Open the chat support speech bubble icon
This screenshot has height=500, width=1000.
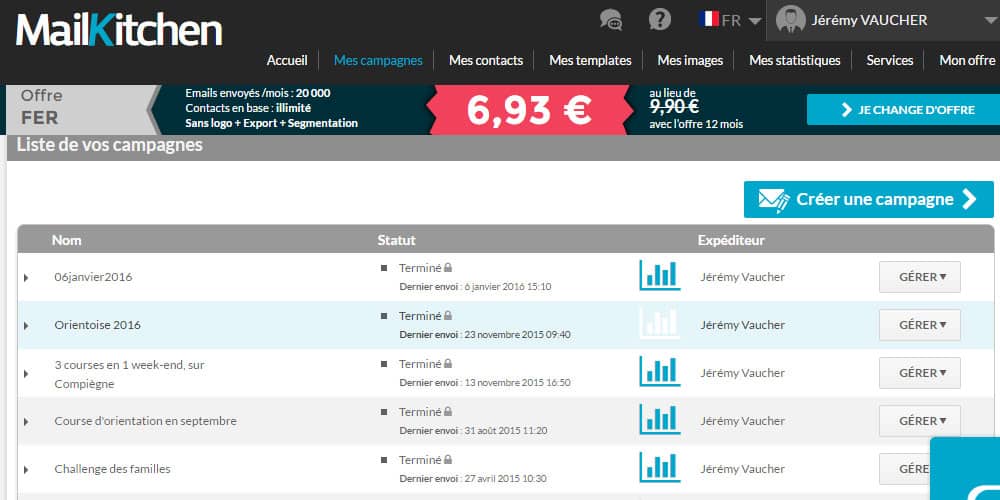[x=611, y=20]
